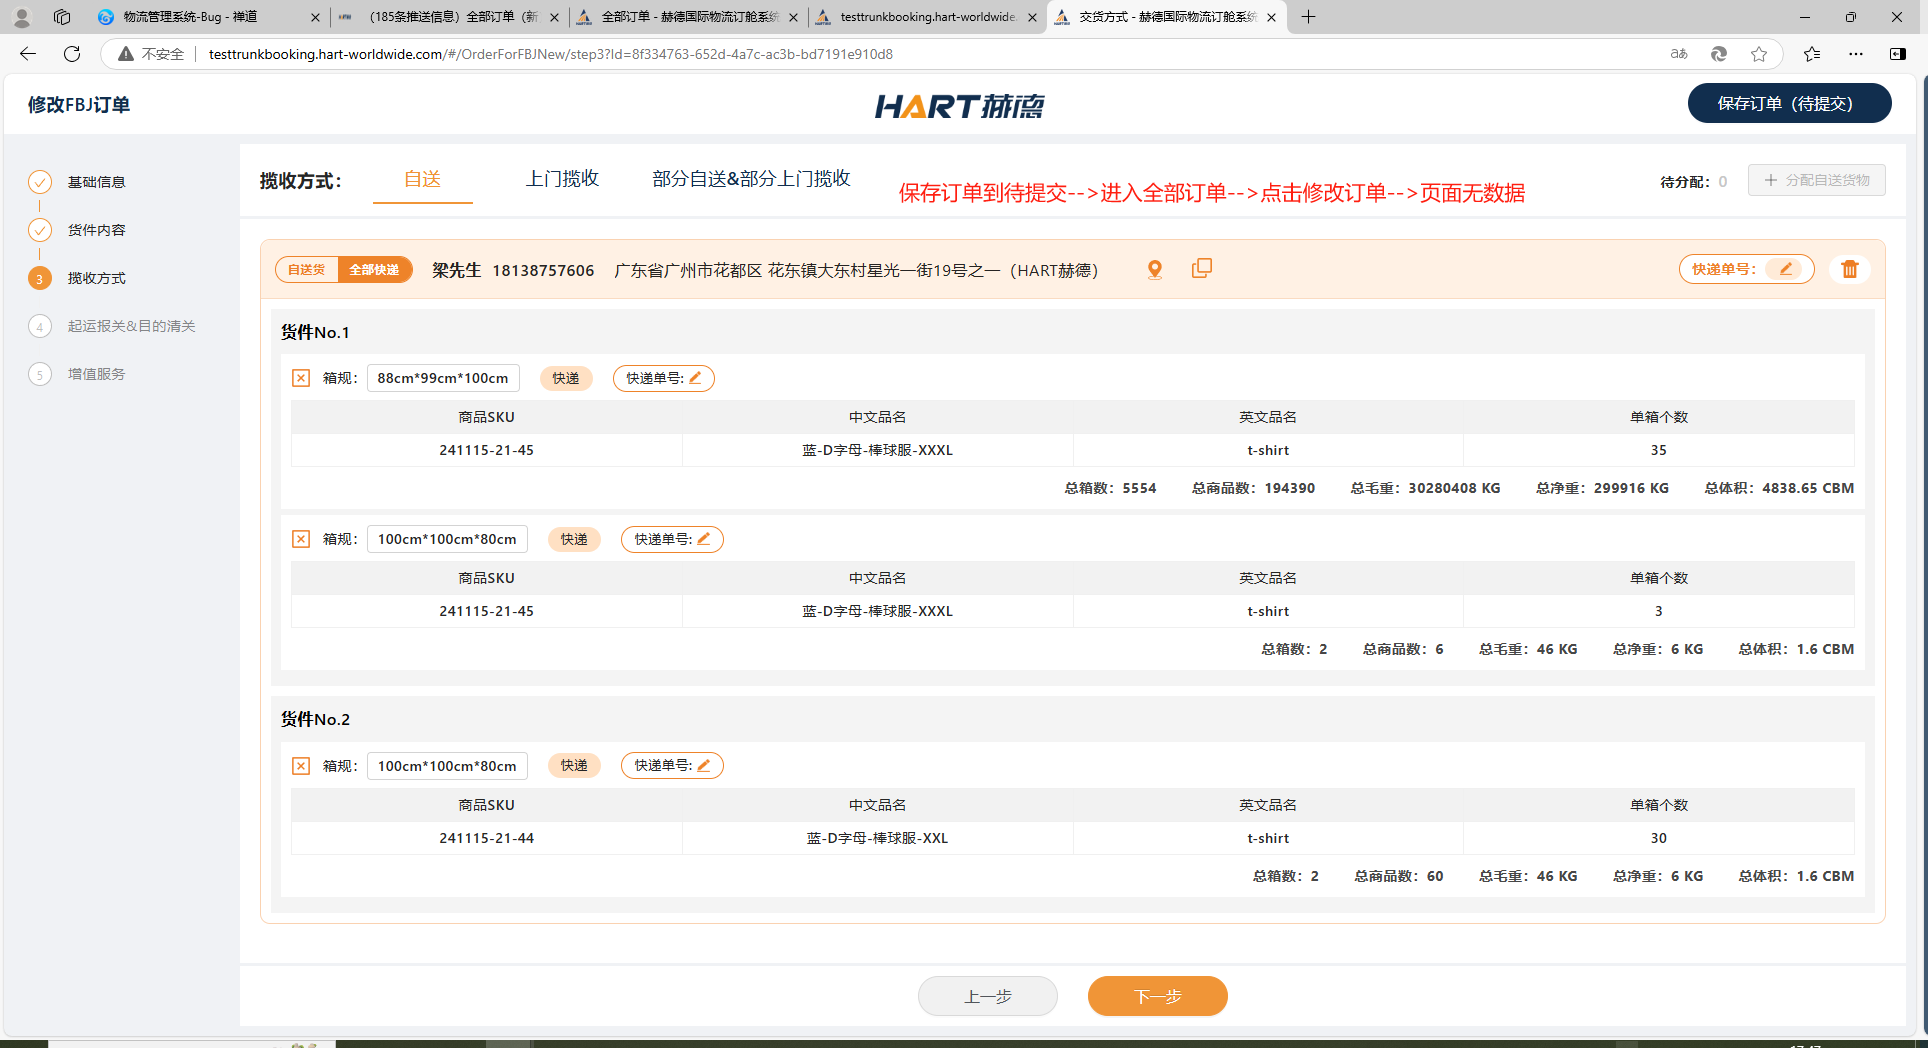Viewport: 1928px width, 1048px height.
Task: Select the 全部快递 toggle option
Action: pyautogui.click(x=374, y=270)
